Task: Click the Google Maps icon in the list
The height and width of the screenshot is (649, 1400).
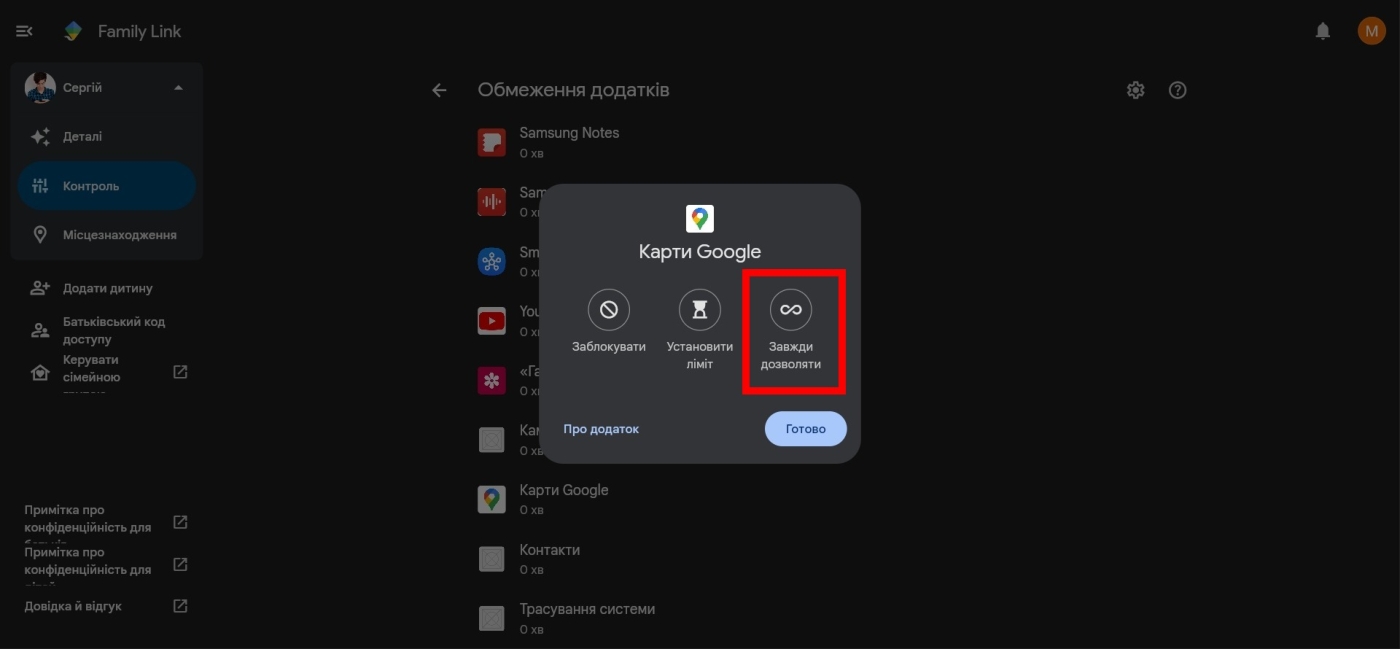Action: tap(491, 499)
